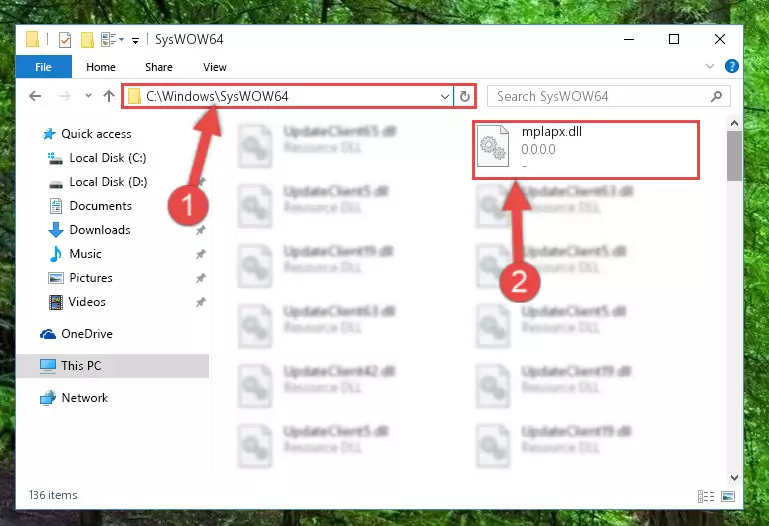Go up one folder level
769x526 pixels.
coord(109,96)
